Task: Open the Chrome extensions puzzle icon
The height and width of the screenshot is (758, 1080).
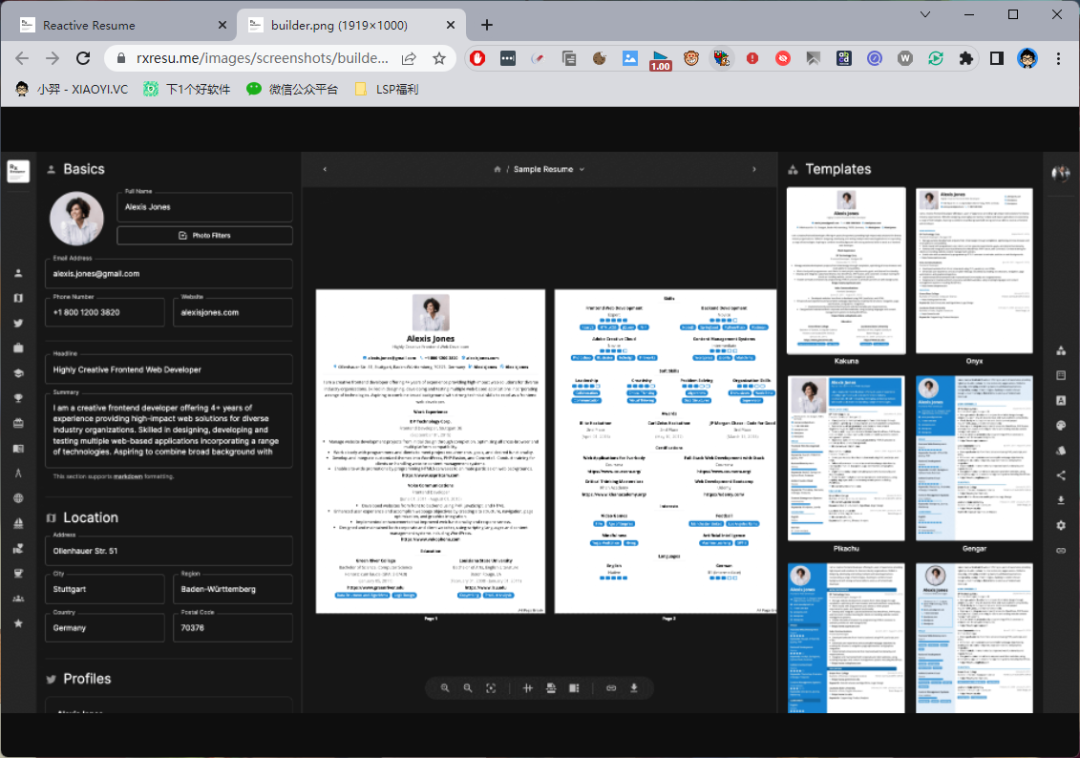Action: coord(966,59)
